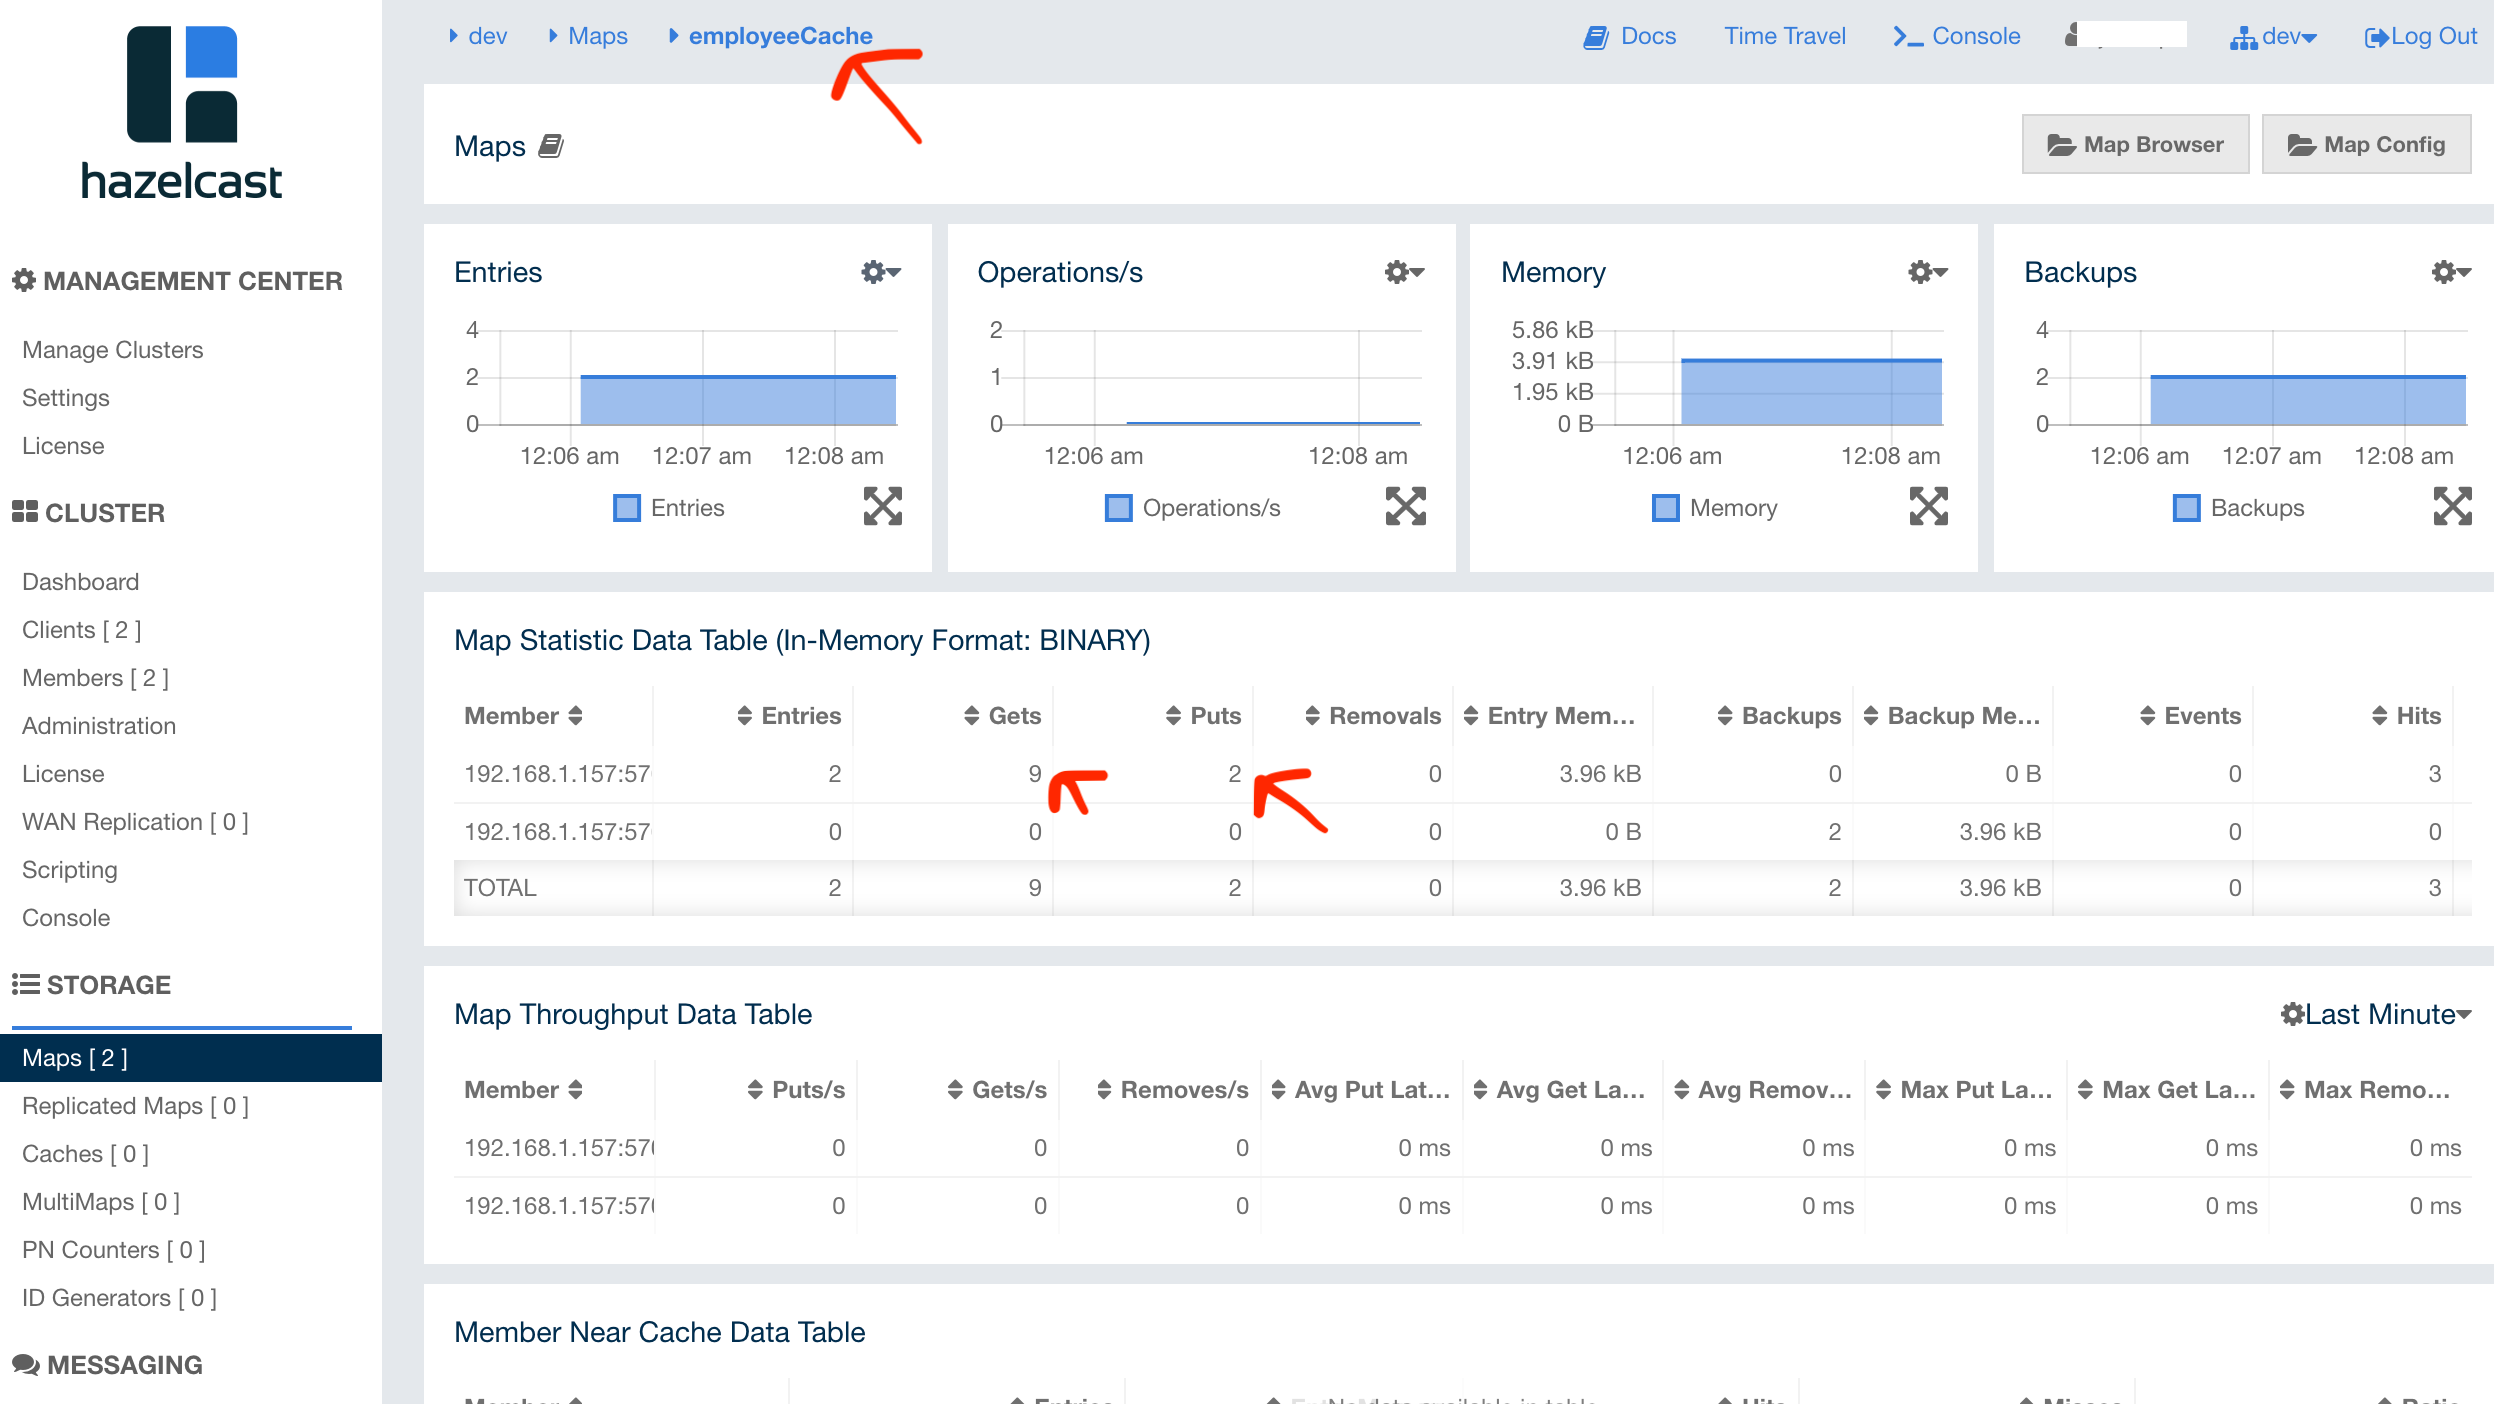Open MultiMaps [ 0 ]
Image resolution: width=2494 pixels, height=1404 pixels.
pyautogui.click(x=101, y=1202)
